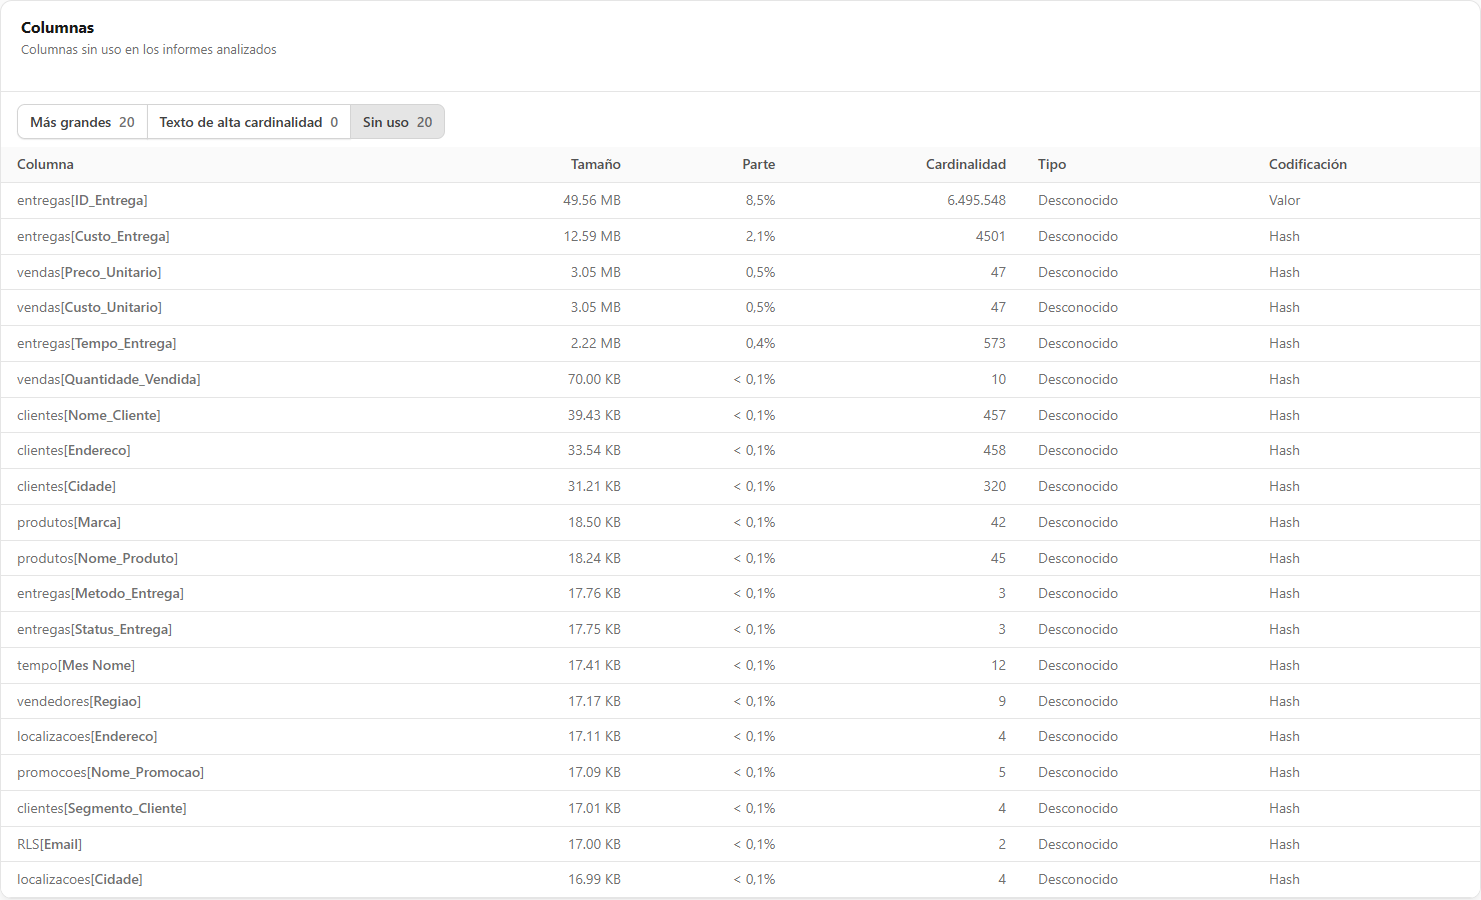The width and height of the screenshot is (1481, 900).
Task: Sort by the Tamaño column header
Action: (596, 164)
